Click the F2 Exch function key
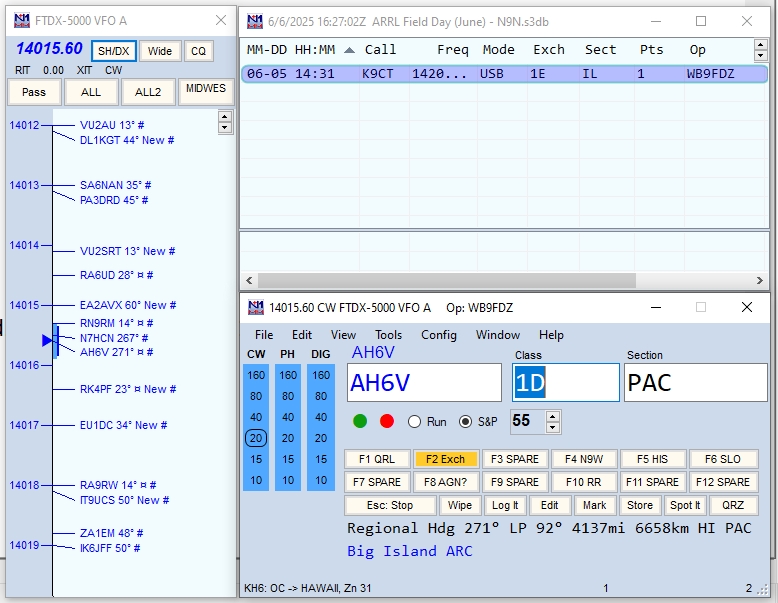This screenshot has width=778, height=603. click(x=444, y=459)
